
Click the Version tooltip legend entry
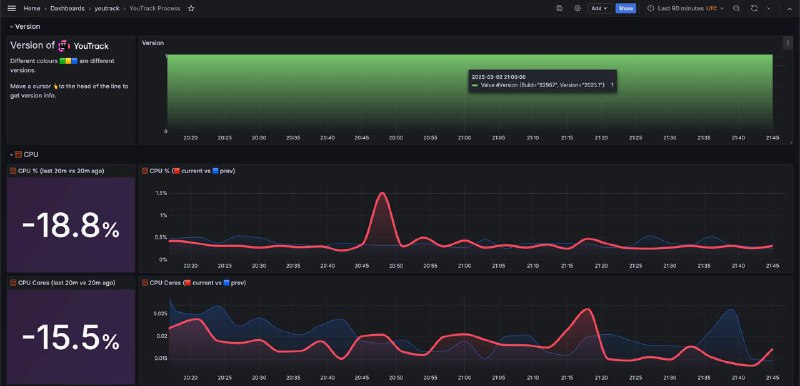pyautogui.click(x=542, y=85)
